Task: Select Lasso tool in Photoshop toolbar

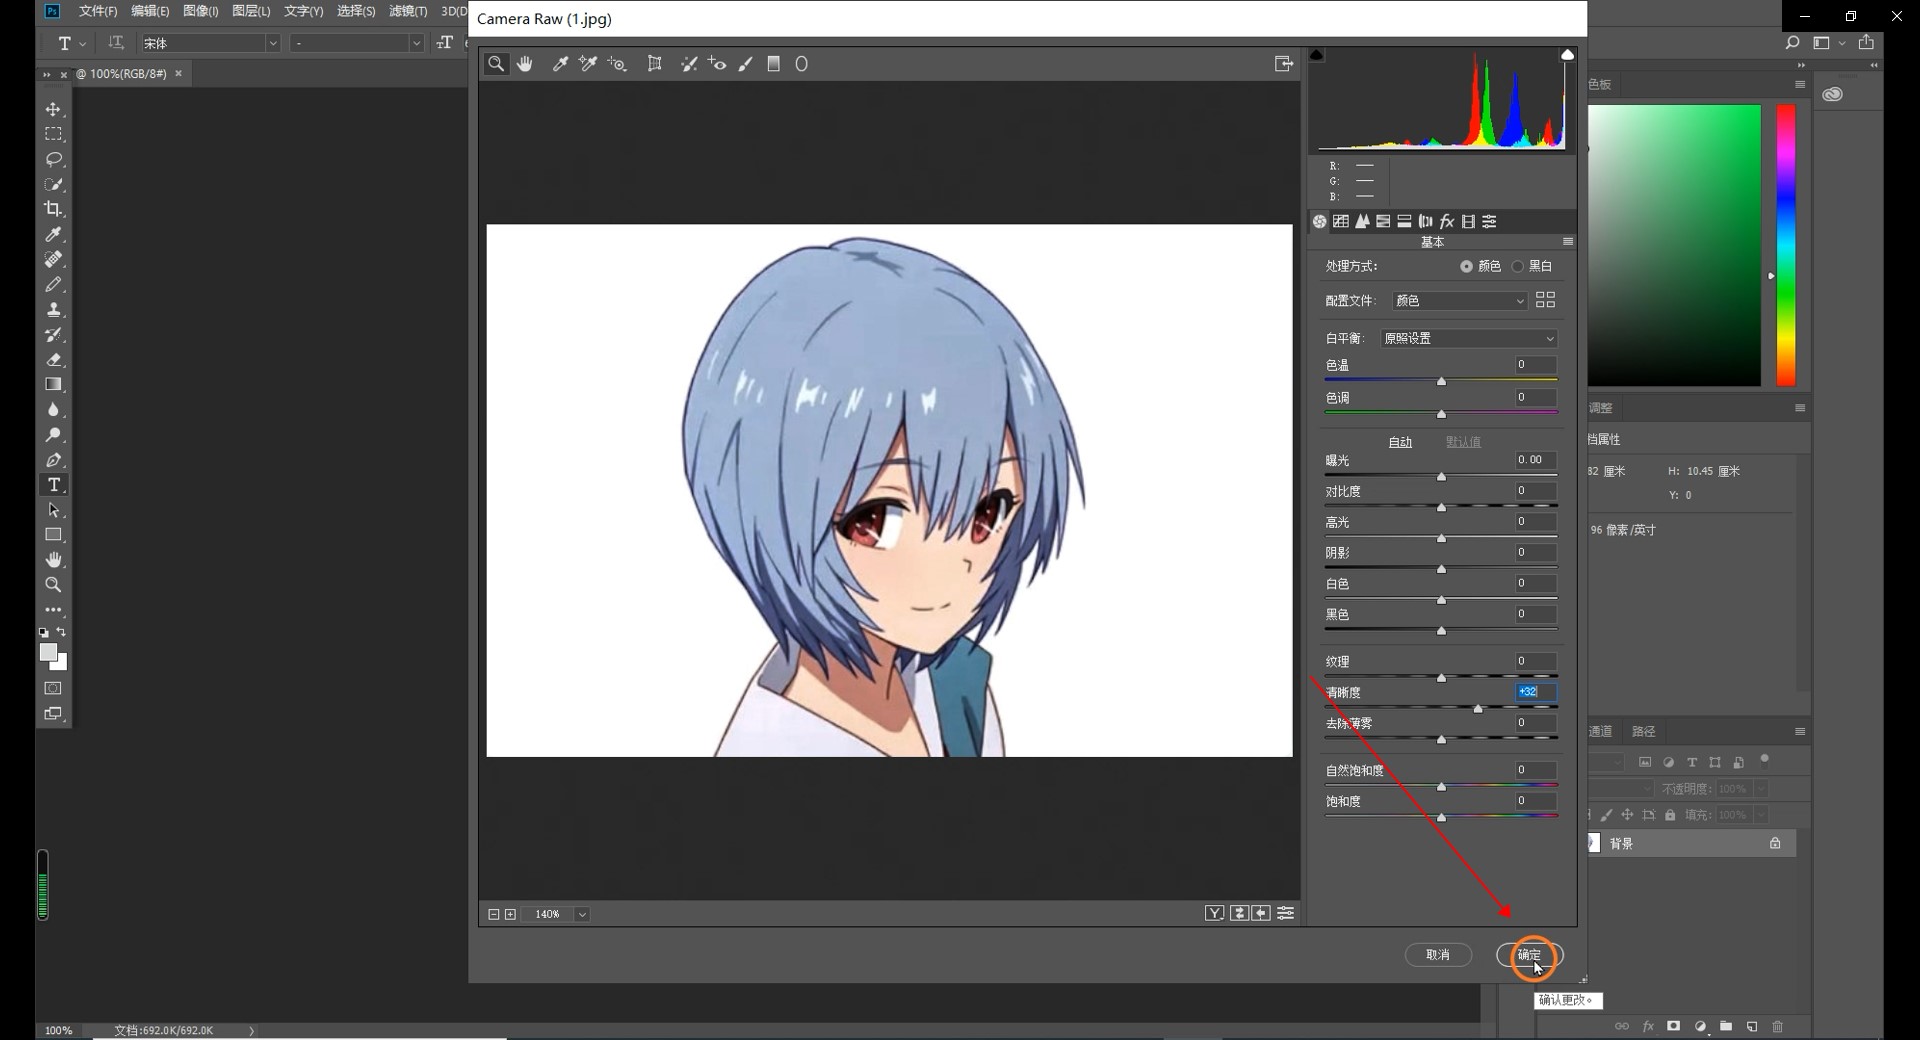Action: (x=54, y=159)
